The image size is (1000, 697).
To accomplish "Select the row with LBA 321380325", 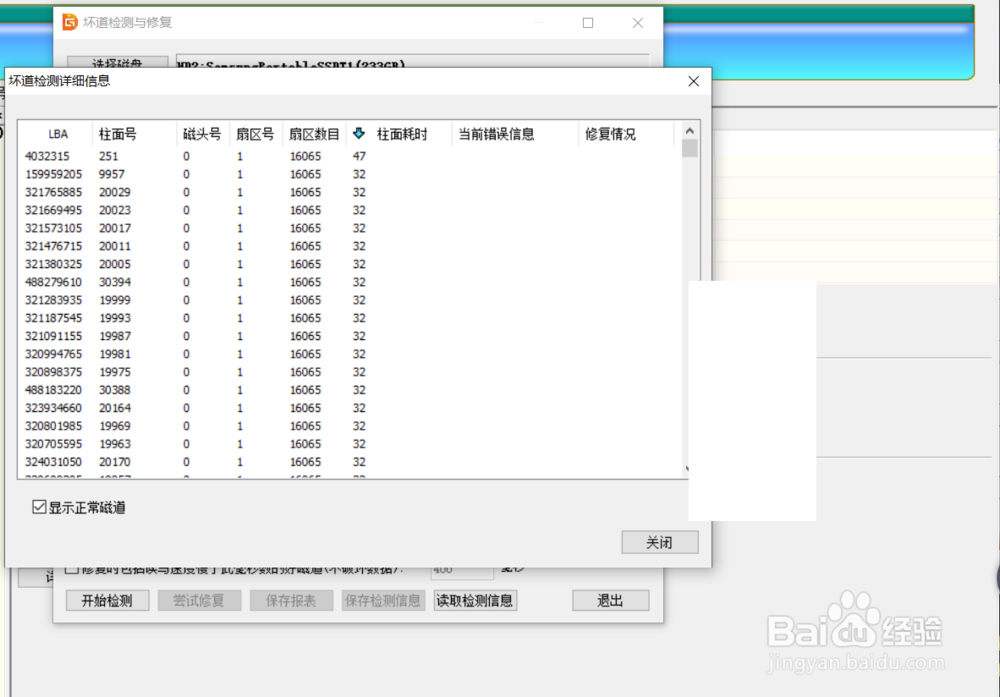I will click(351, 264).
